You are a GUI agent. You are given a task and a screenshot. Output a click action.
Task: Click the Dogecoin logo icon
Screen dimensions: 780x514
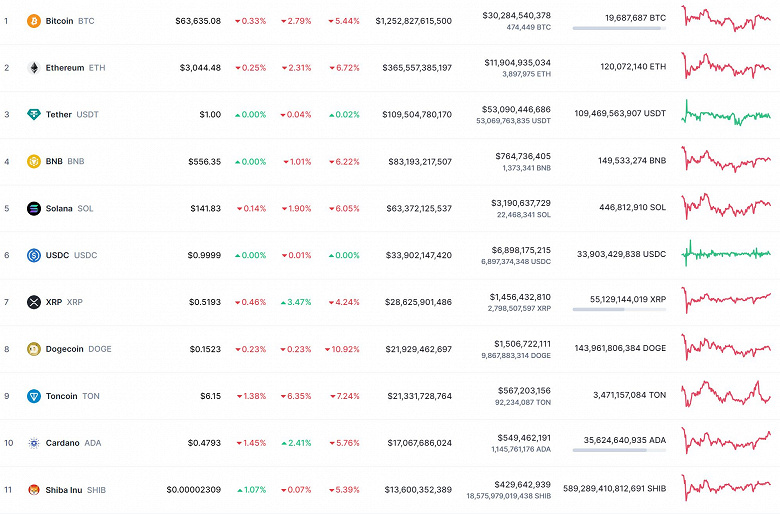click(33, 349)
